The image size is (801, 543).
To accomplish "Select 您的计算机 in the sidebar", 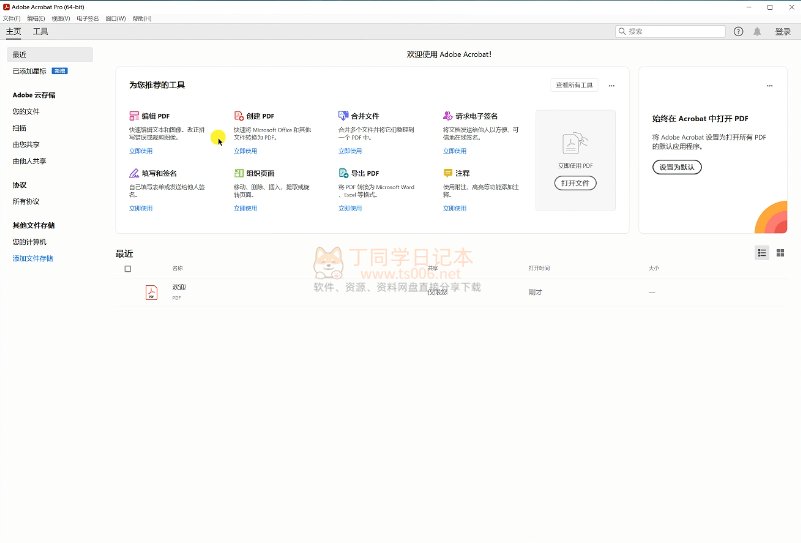I will (x=29, y=242).
